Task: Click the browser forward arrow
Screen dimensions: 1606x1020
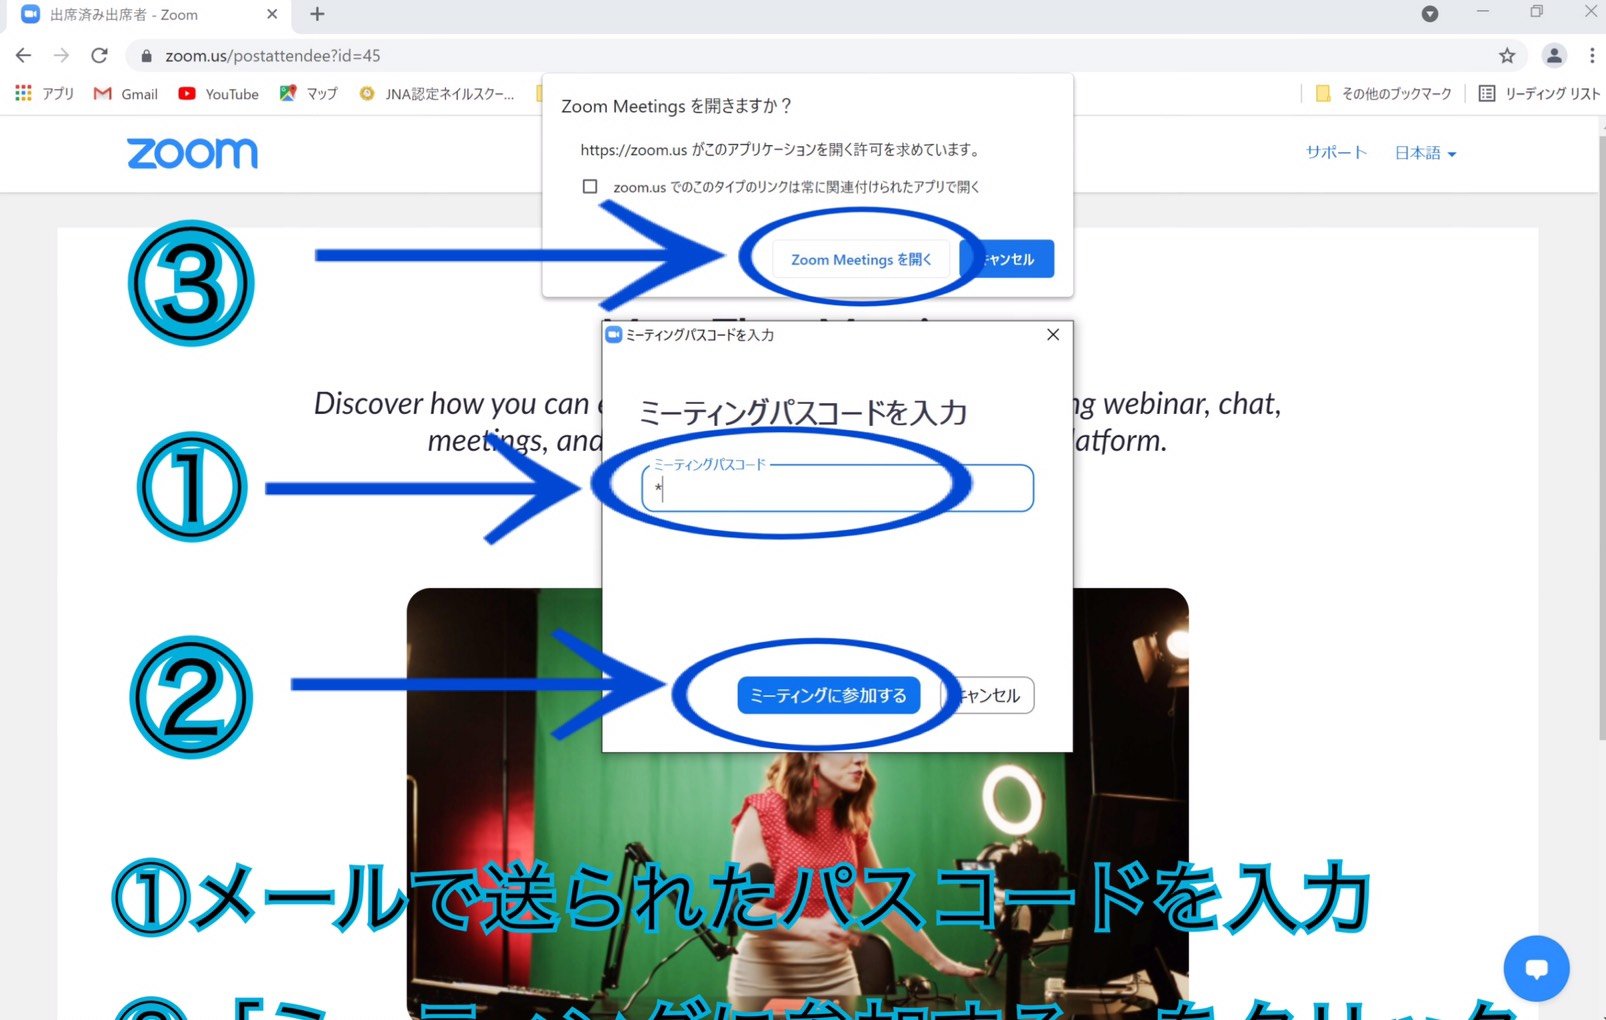Action: pyautogui.click(x=61, y=56)
